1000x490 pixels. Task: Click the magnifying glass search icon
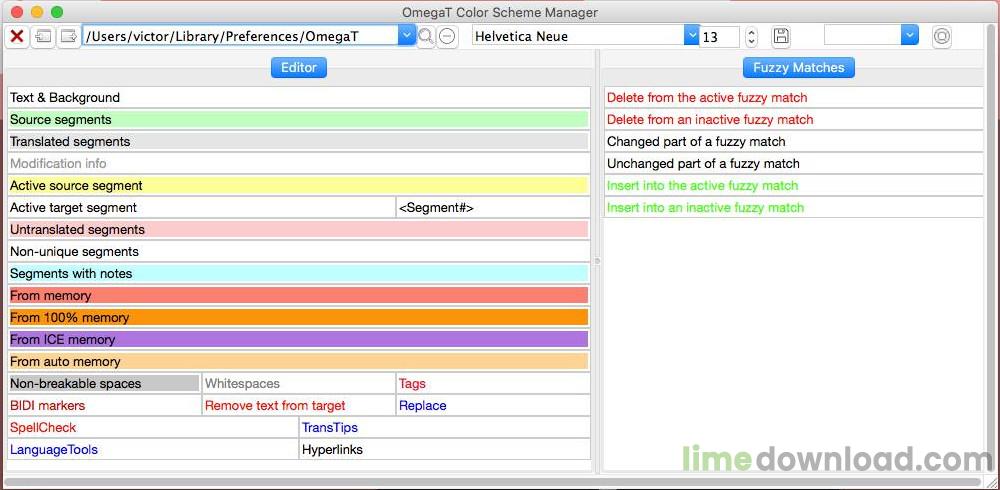point(426,36)
